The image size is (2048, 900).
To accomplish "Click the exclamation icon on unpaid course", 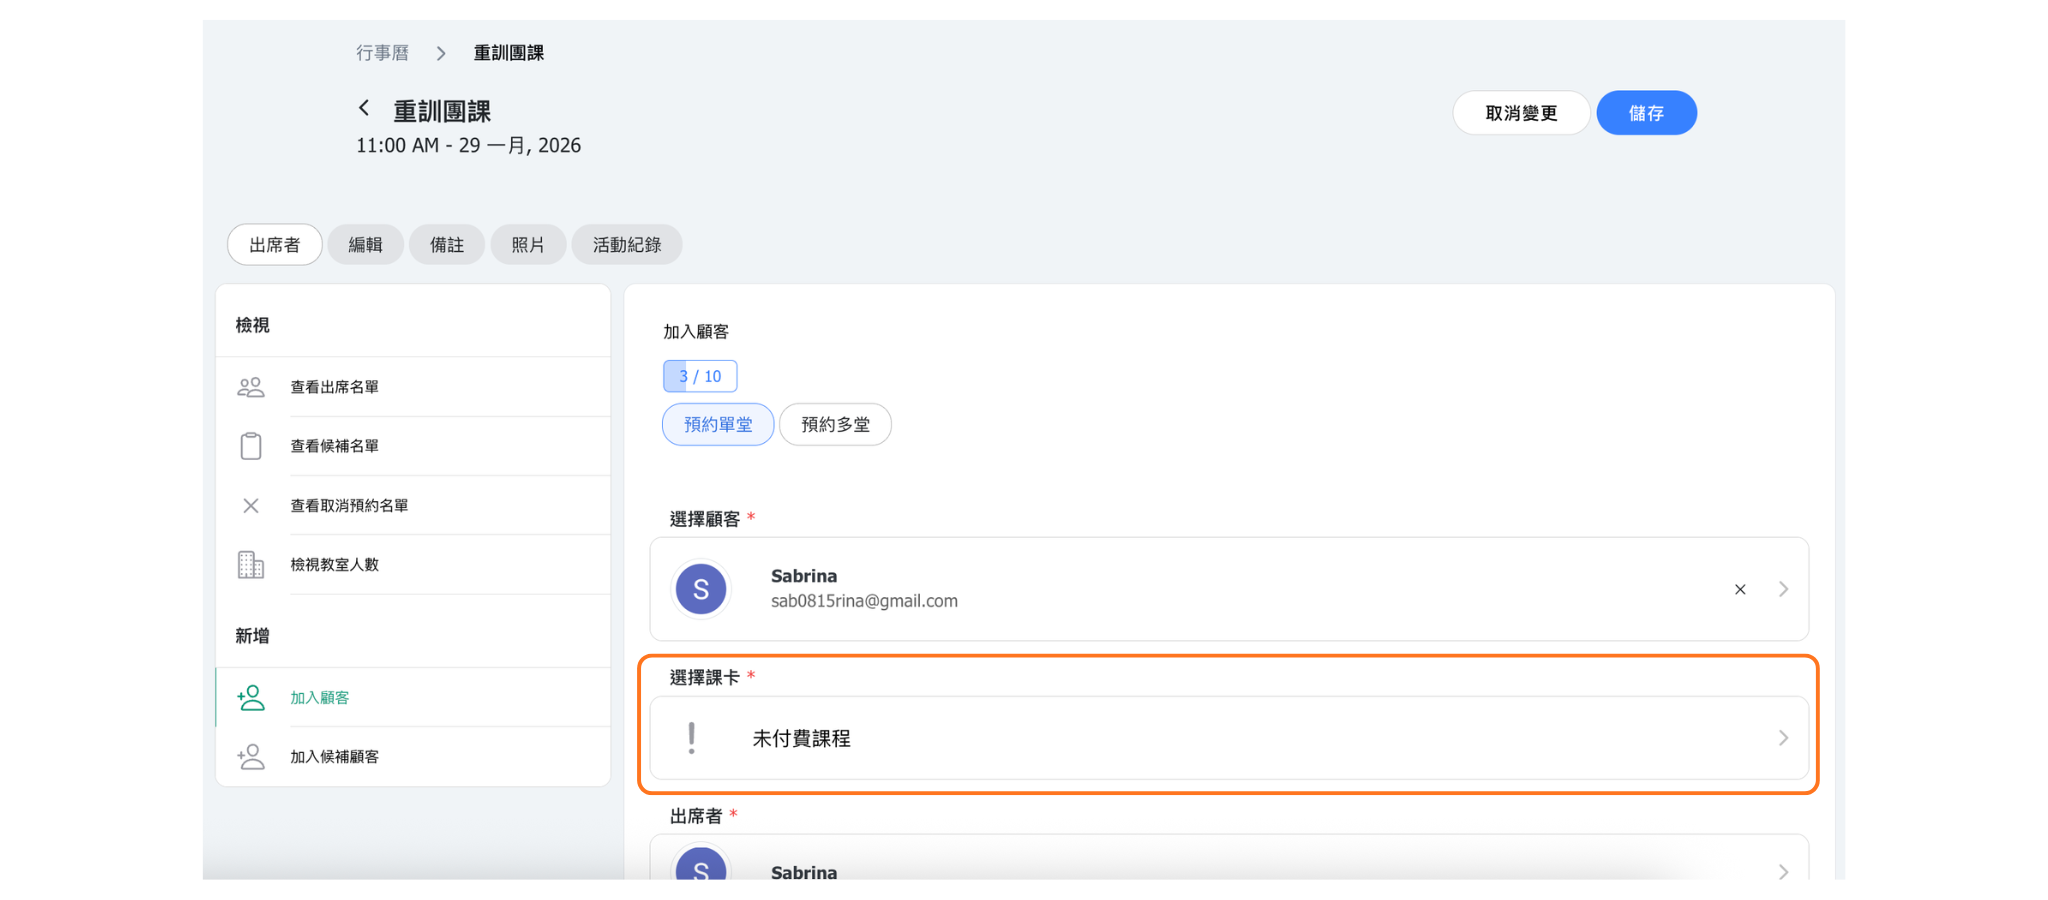I will point(691,738).
